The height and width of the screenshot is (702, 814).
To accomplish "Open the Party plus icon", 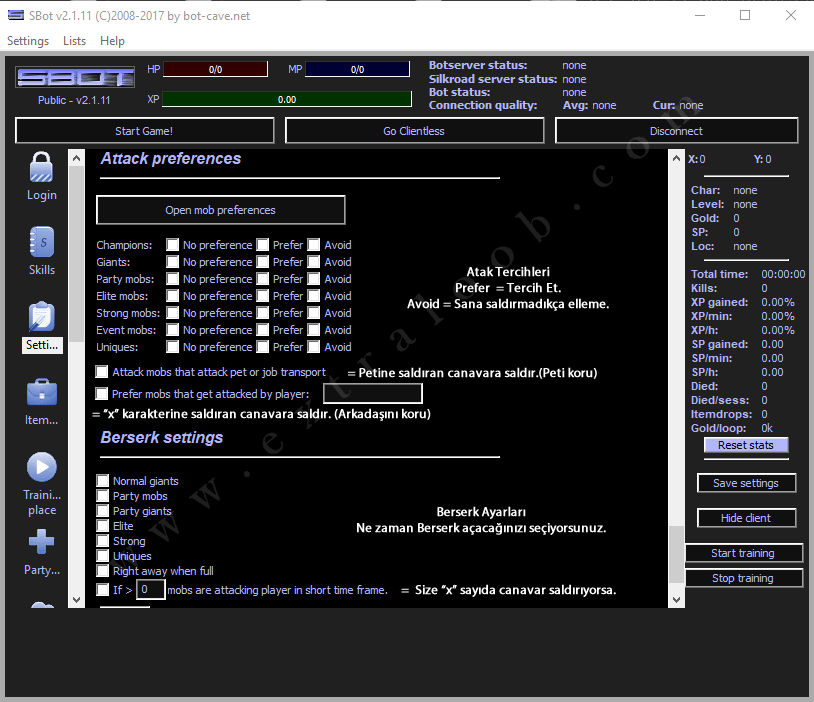I will (x=42, y=542).
